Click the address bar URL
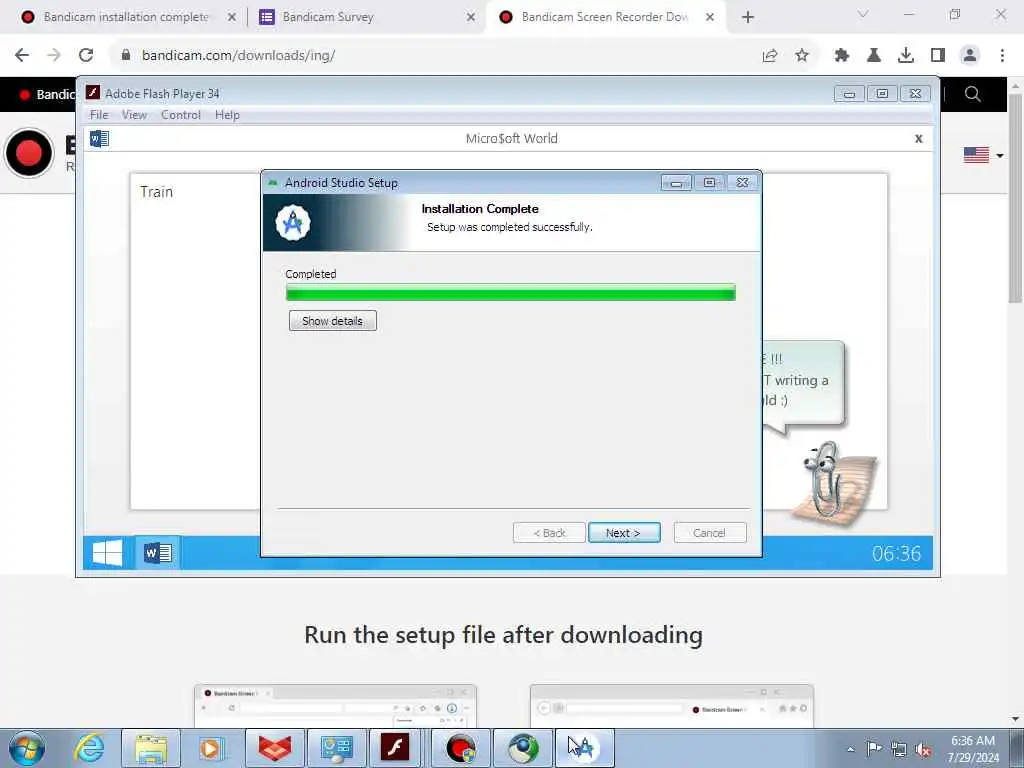Image resolution: width=1024 pixels, height=768 pixels. [x=238, y=56]
